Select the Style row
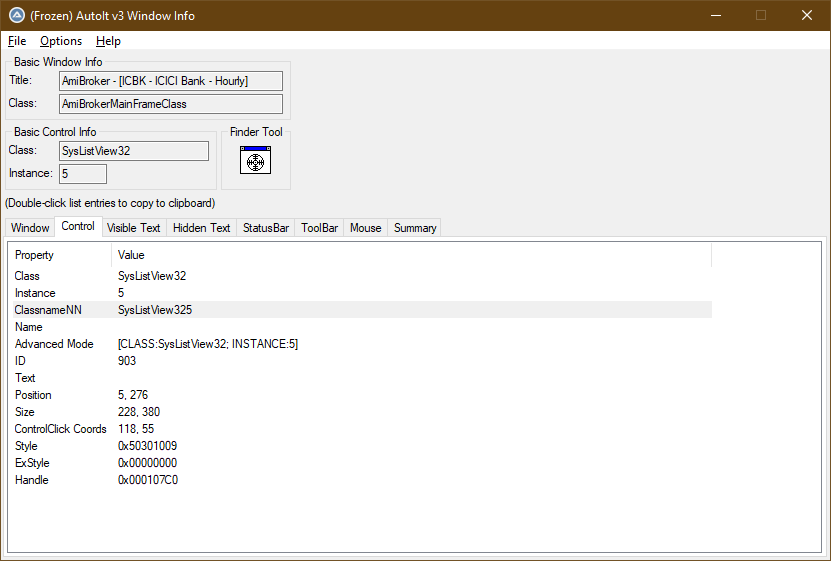 pyautogui.click(x=362, y=446)
